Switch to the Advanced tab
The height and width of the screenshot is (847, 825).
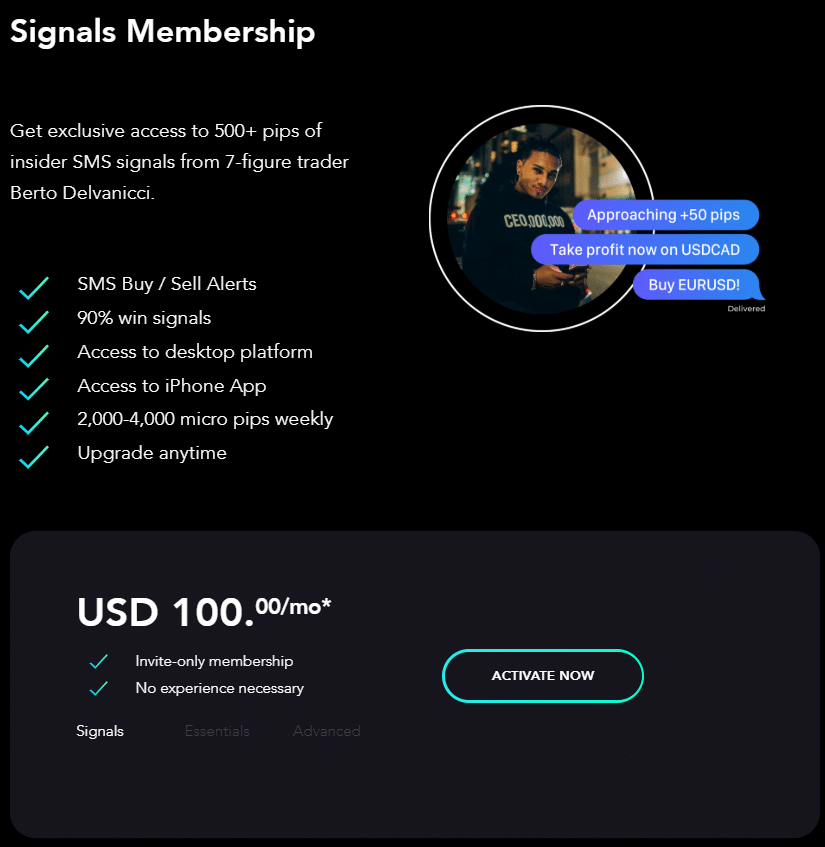point(326,731)
